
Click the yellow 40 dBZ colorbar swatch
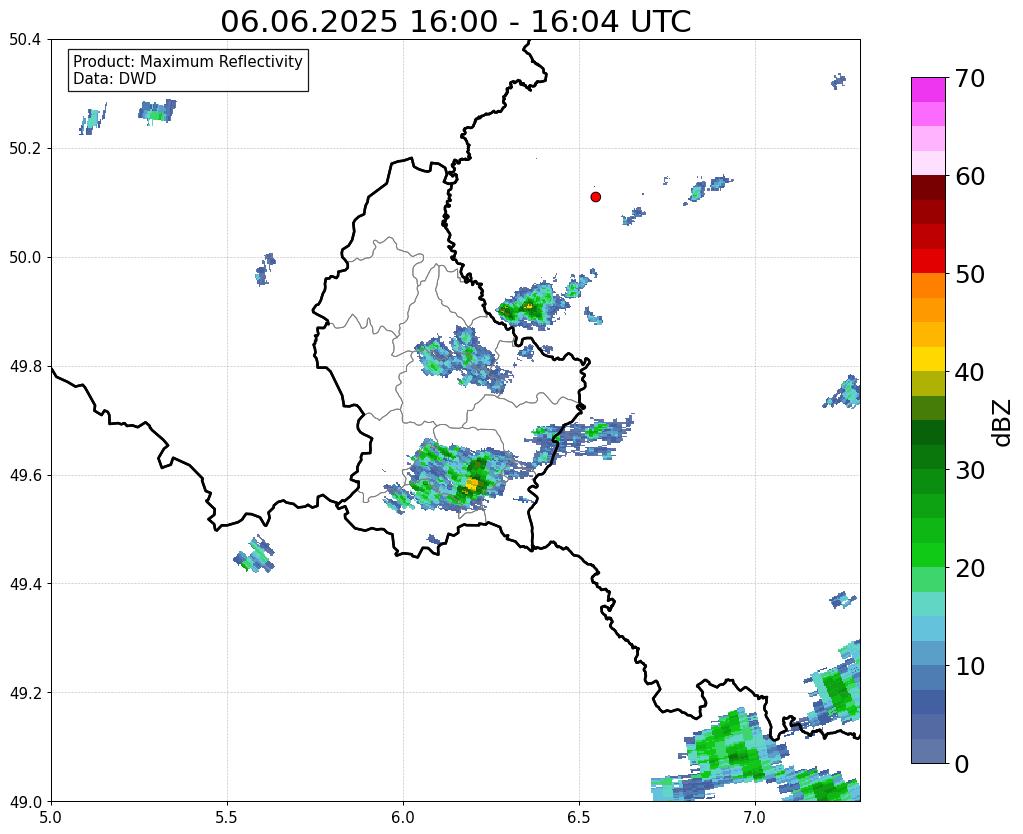click(928, 359)
